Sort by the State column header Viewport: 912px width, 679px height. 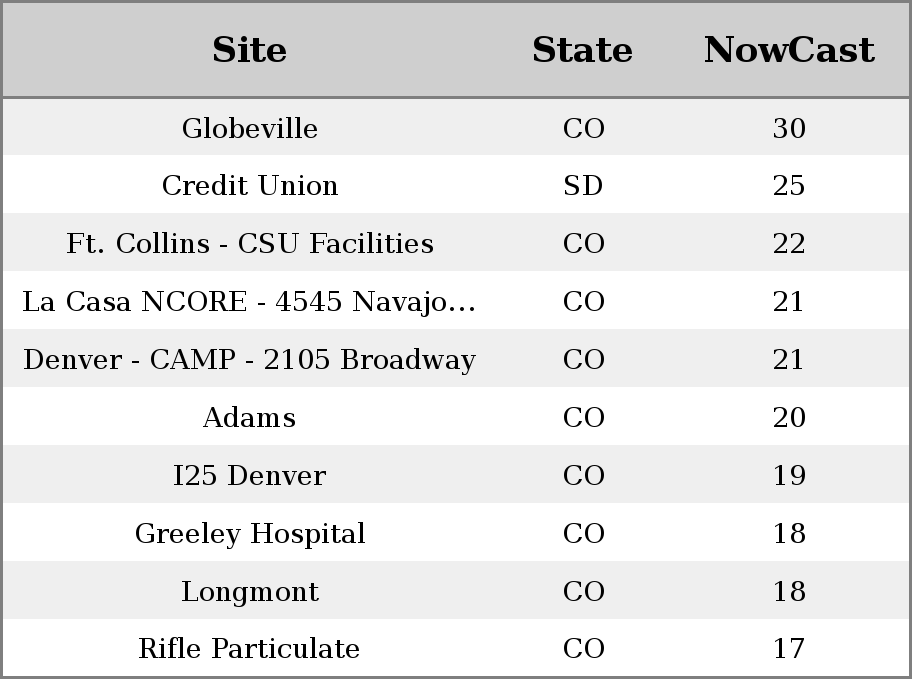(x=583, y=50)
